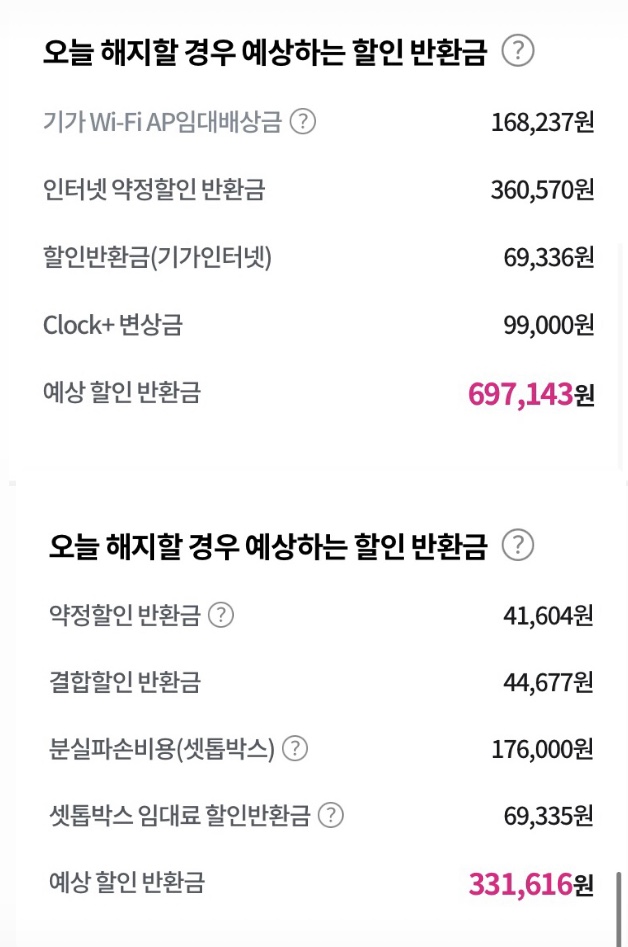Image resolution: width=628 pixels, height=947 pixels.
Task: Select the 360,570원 amount
Action: coord(542,189)
